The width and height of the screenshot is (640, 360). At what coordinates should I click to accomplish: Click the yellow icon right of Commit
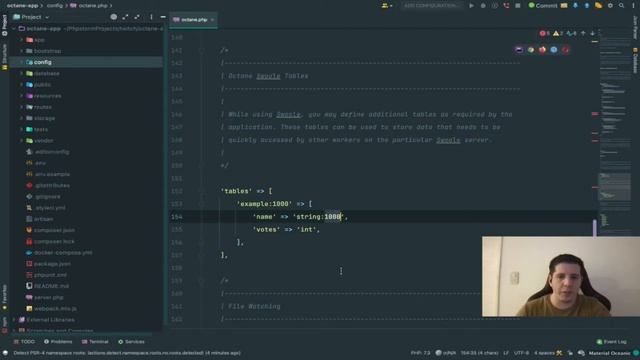[x=564, y=6]
